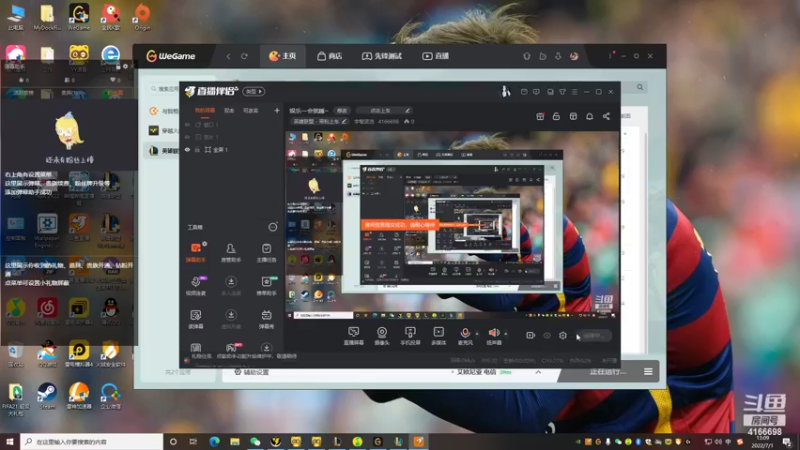Viewport: 800px width, 450px height.
Task: Open the 视频连麦 video co-stream tool
Action: 195,286
